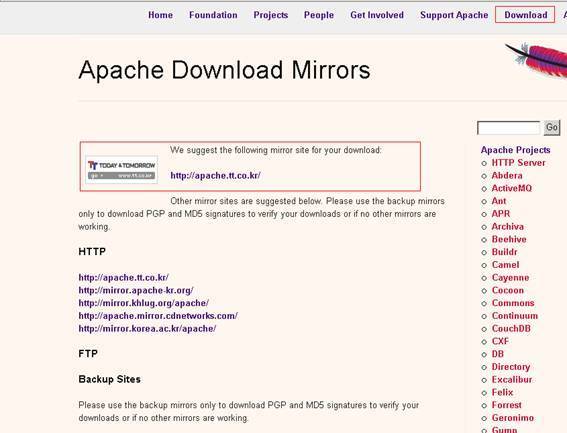
Task: Open the mirror.khlug.org/apache link
Action: click(x=144, y=303)
